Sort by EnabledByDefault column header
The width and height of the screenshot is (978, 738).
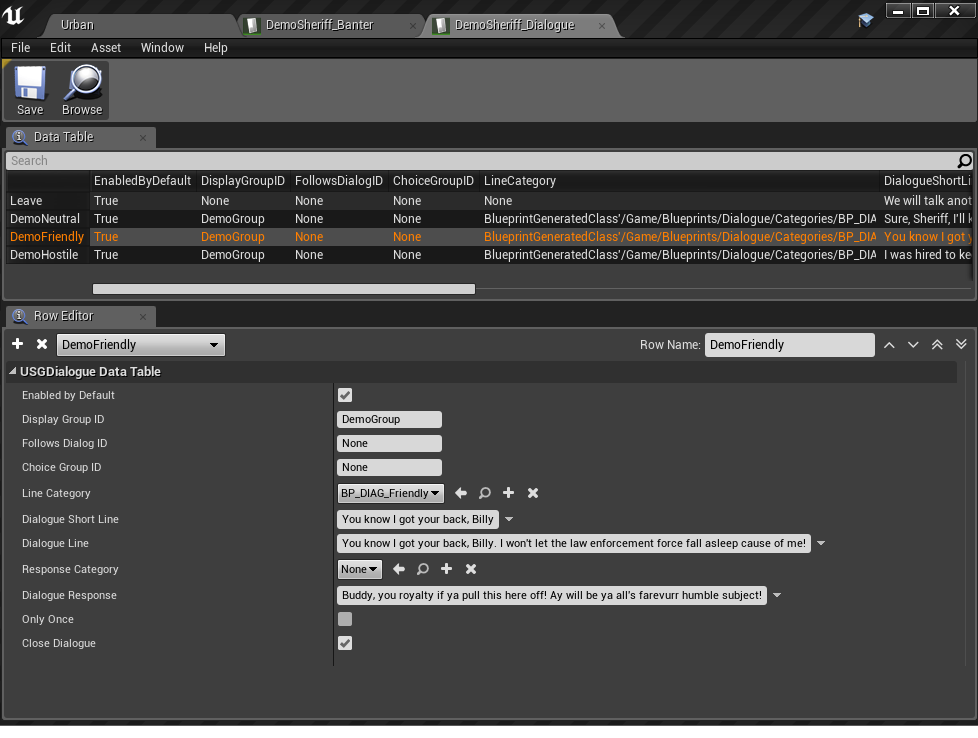click(142, 181)
